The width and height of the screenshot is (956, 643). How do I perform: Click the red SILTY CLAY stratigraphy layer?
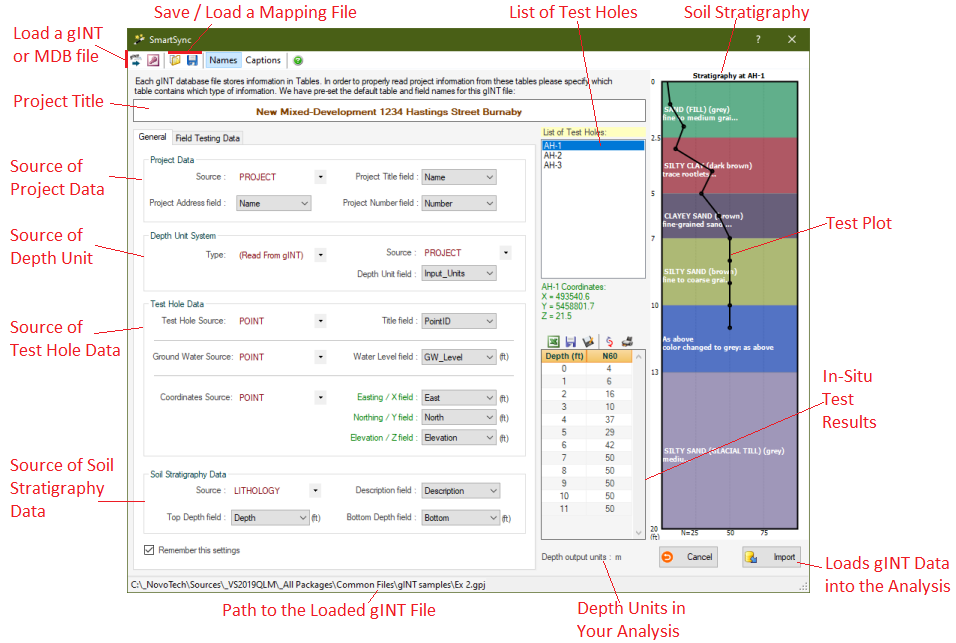(730, 165)
